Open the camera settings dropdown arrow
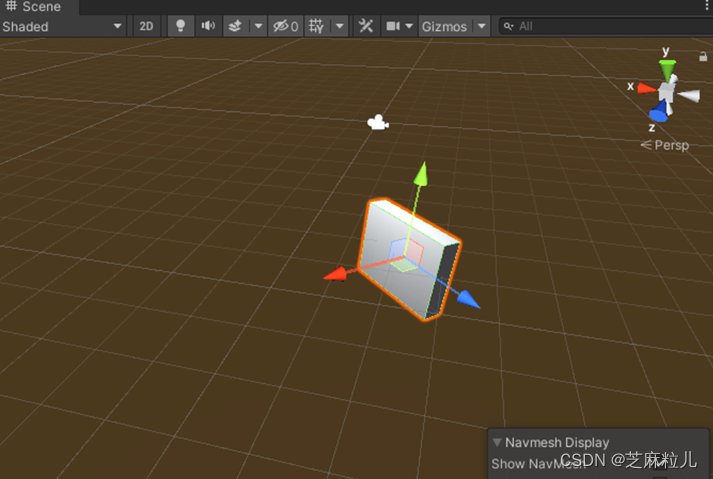713x479 pixels. (x=409, y=26)
